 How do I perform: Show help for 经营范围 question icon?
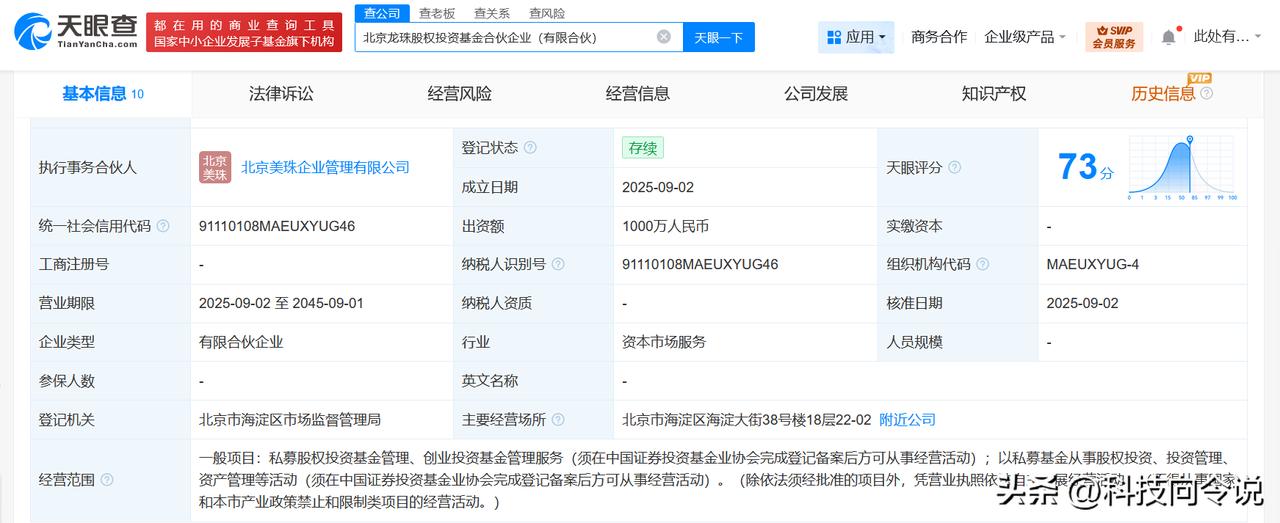click(107, 480)
